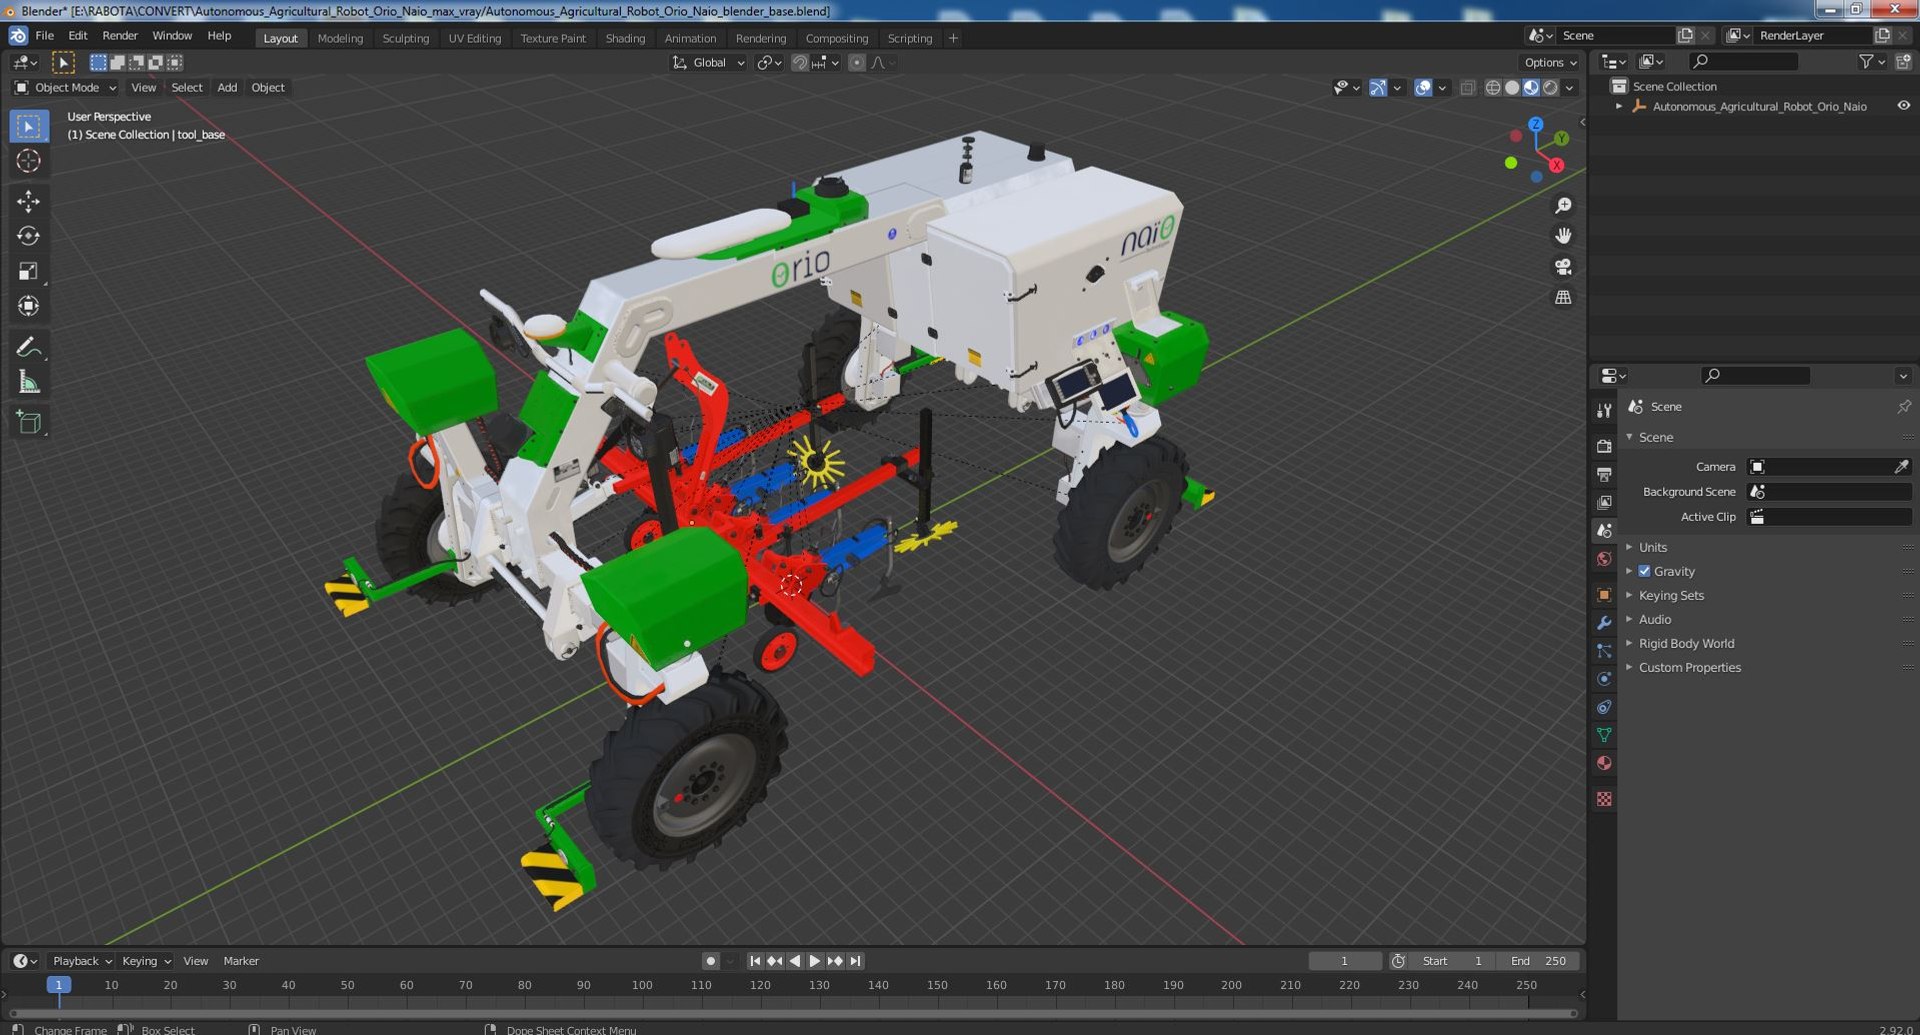Screen dimensions: 1920x1035
Task: Pin the Scene properties panel
Action: coord(1903,407)
